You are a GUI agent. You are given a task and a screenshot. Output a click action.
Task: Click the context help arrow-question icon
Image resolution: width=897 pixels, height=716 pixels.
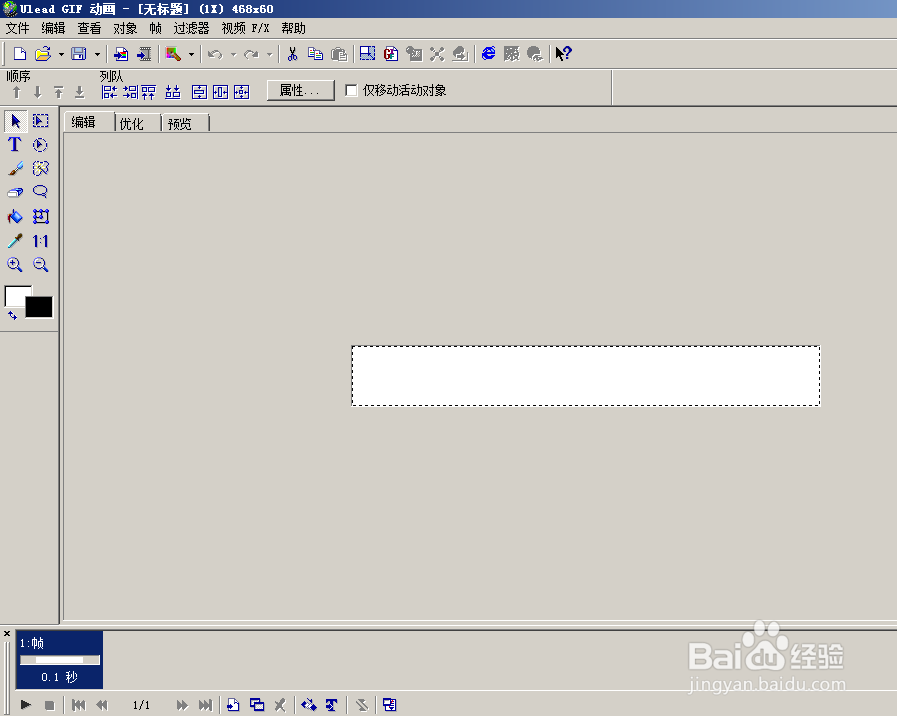563,54
